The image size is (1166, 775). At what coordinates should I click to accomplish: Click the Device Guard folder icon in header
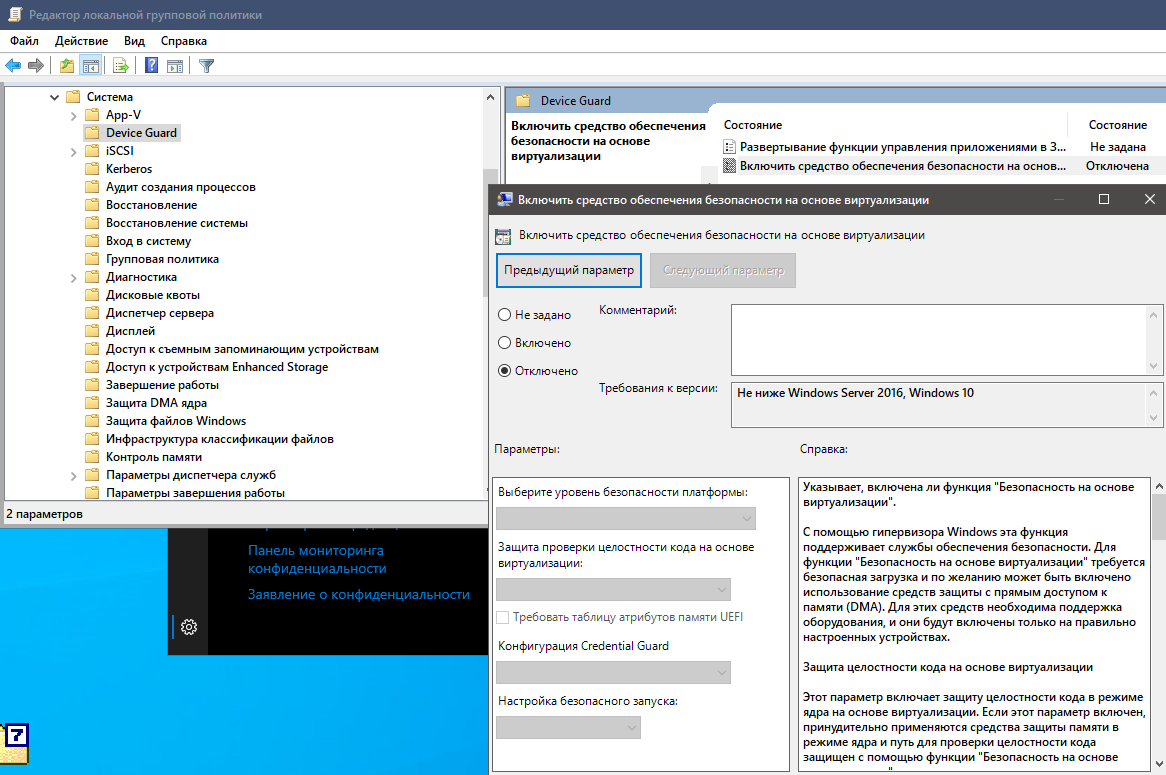pyautogui.click(x=524, y=100)
